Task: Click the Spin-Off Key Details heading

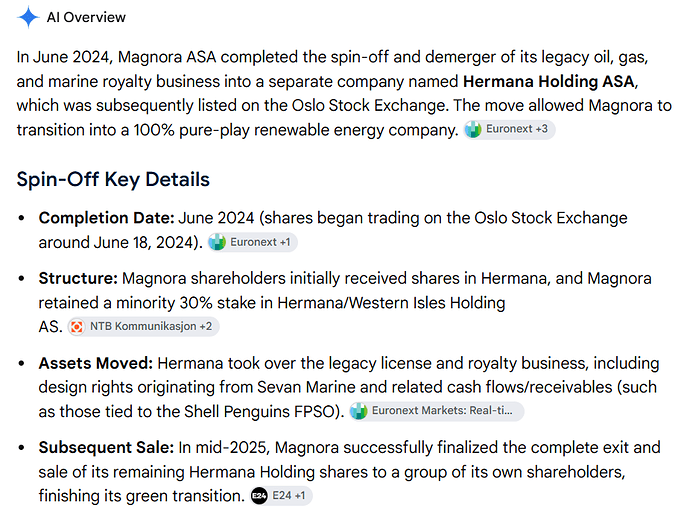Action: point(113,180)
